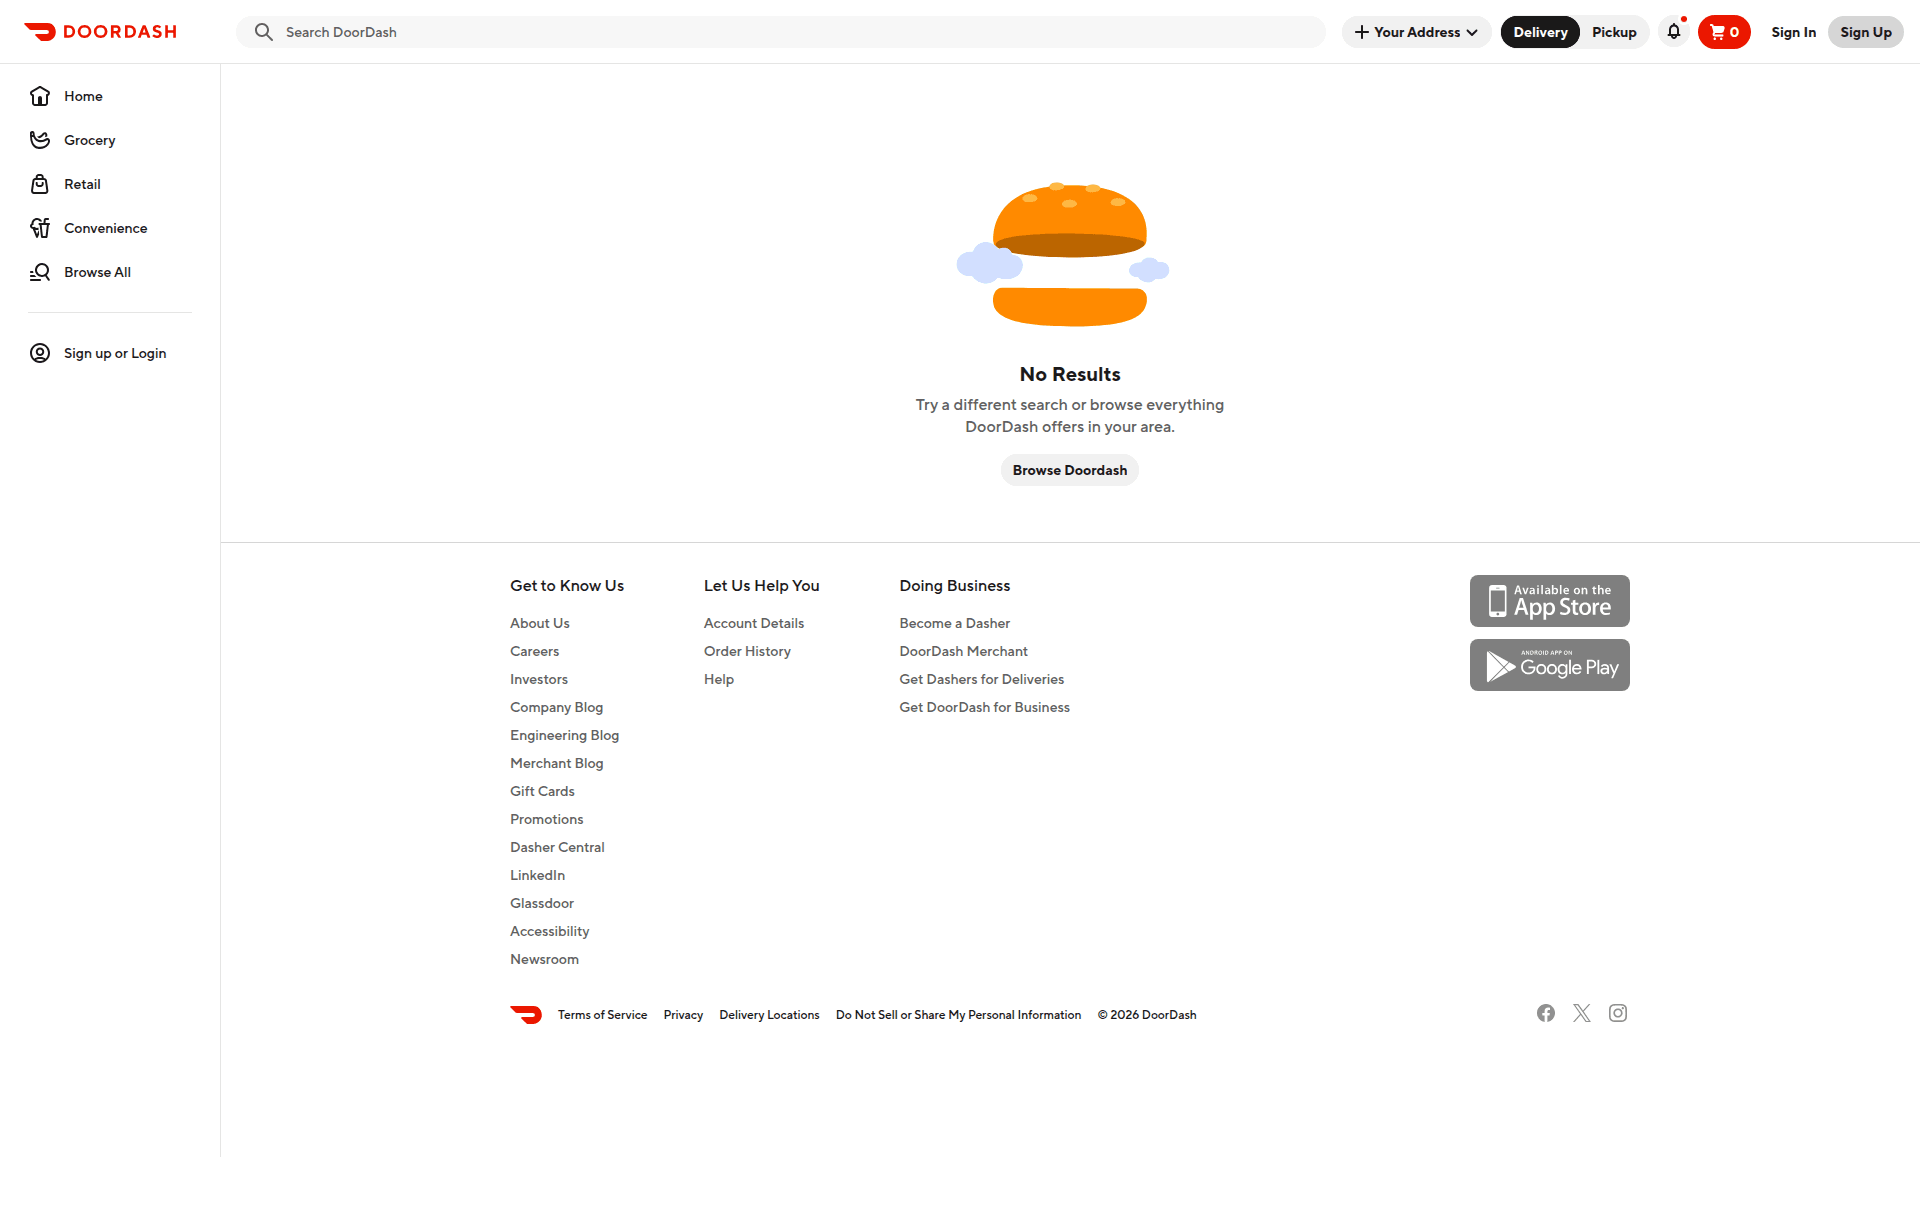Click the footer DoorDash logo icon
The image size is (1920, 1217).
526,1014
